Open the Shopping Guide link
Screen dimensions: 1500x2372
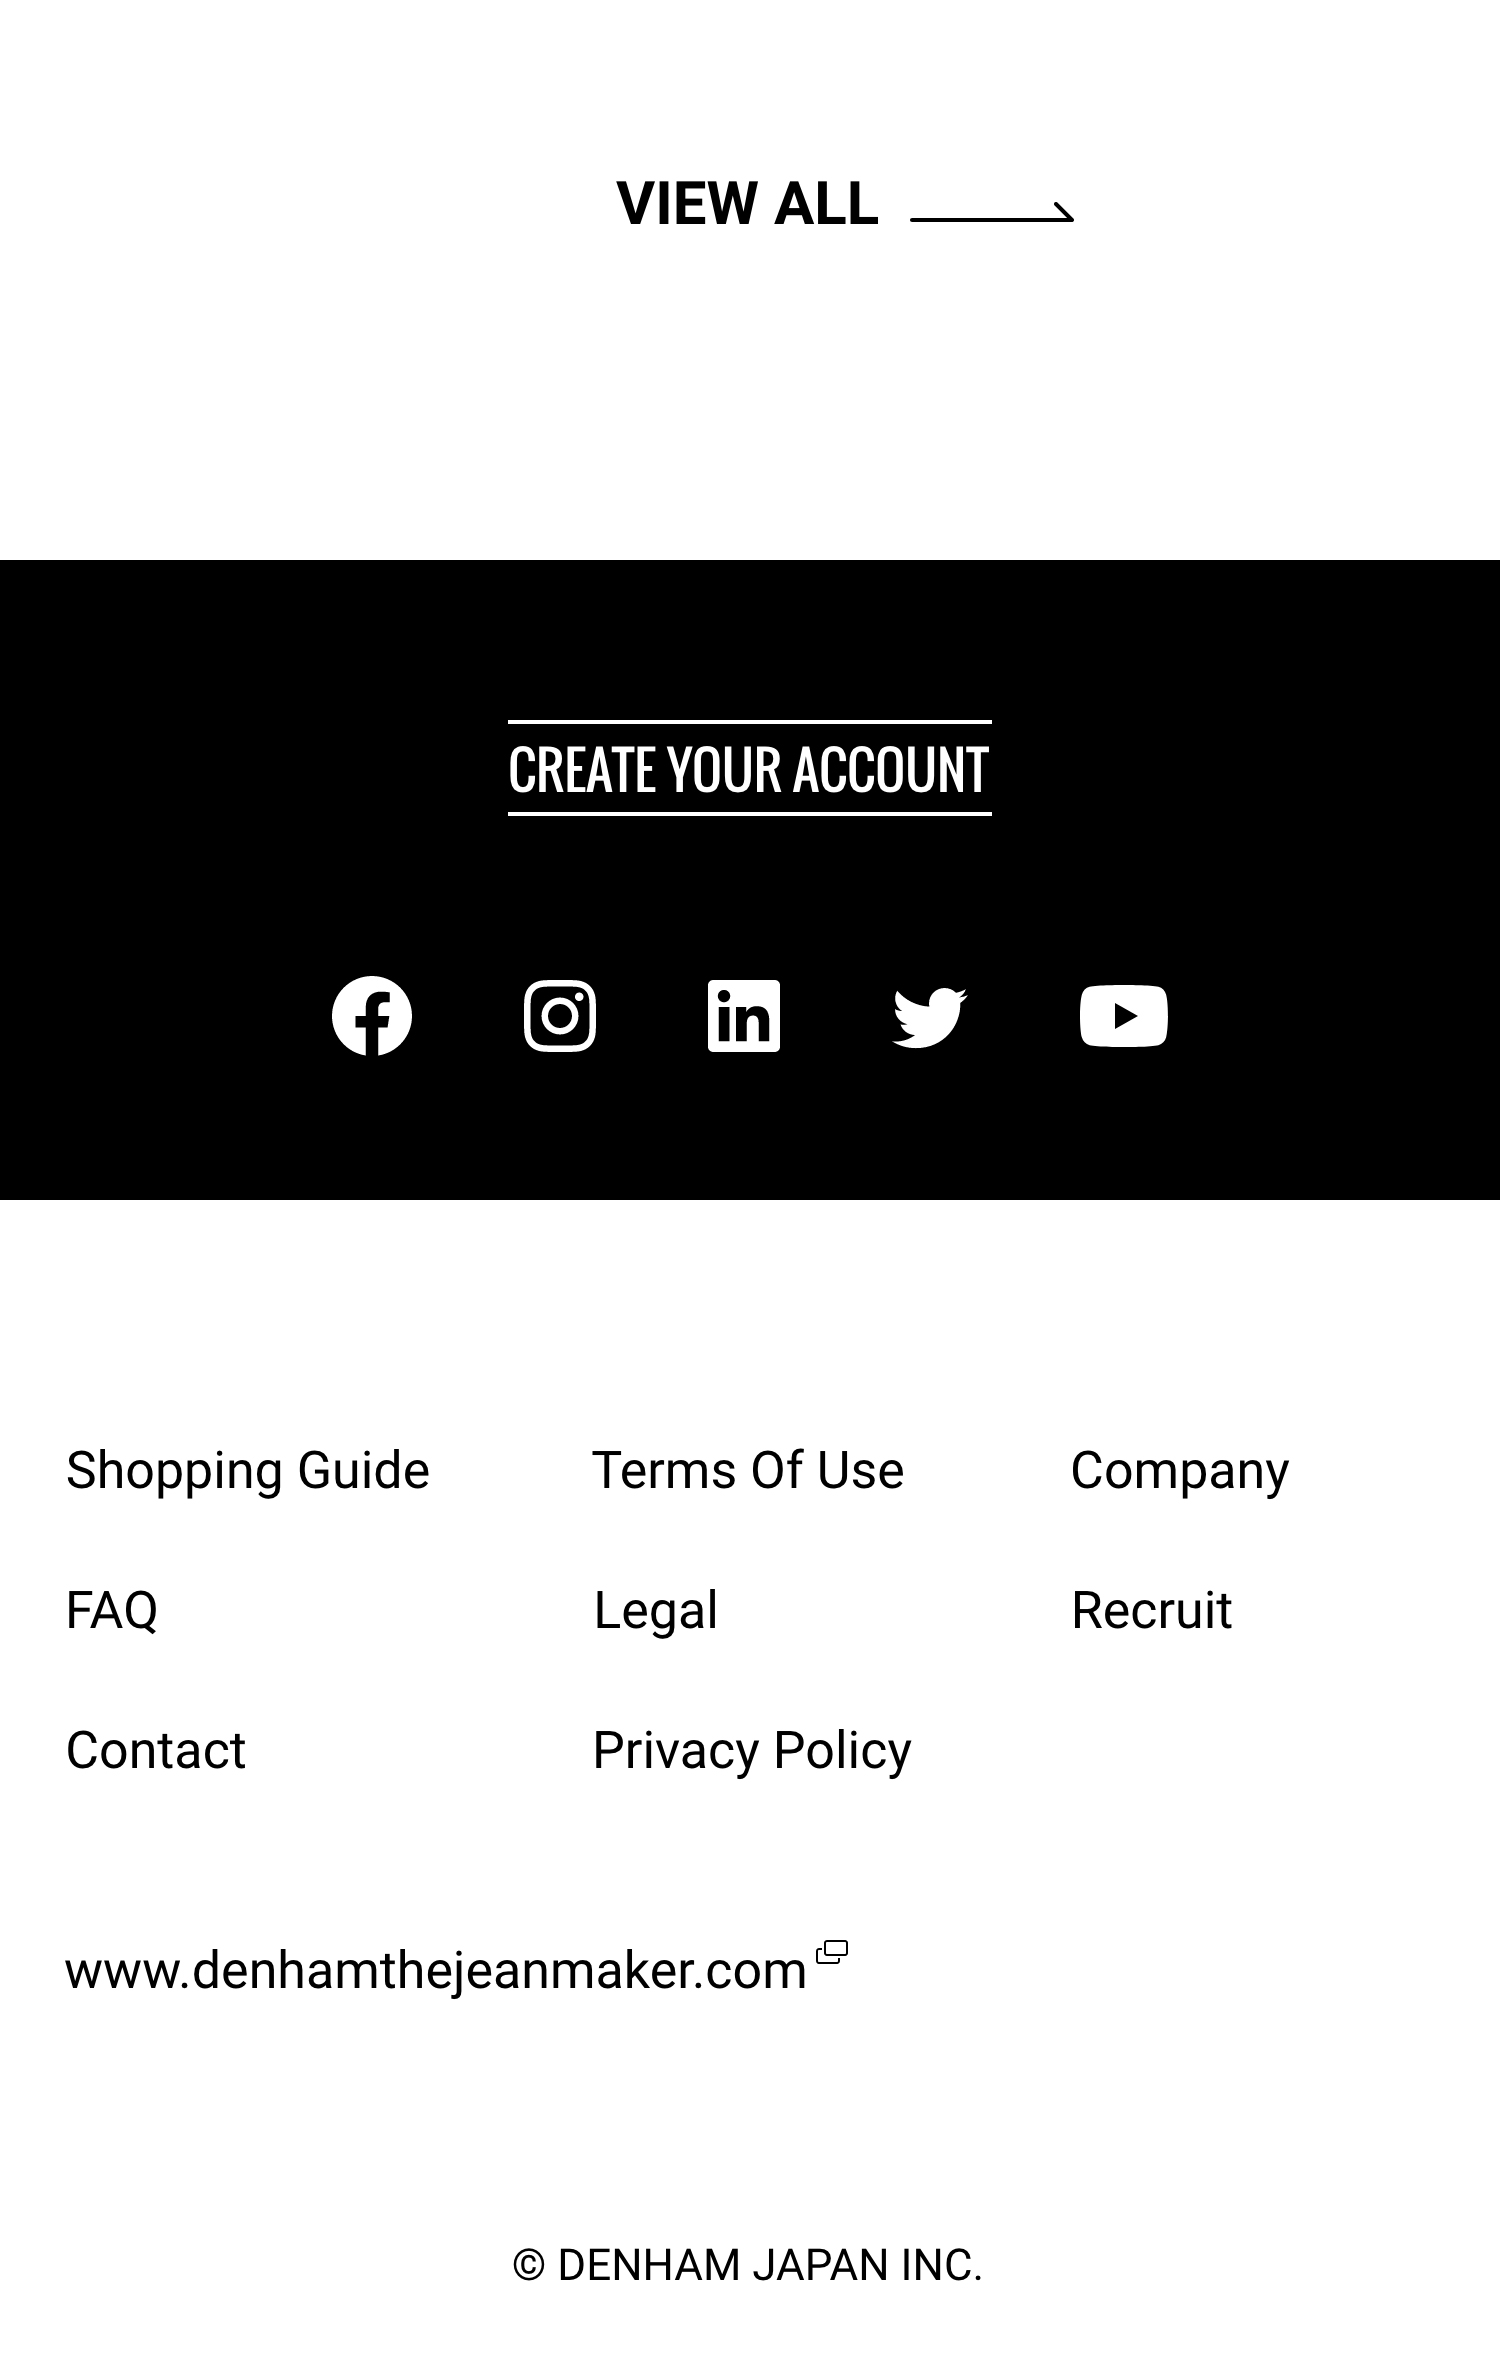pos(248,1471)
